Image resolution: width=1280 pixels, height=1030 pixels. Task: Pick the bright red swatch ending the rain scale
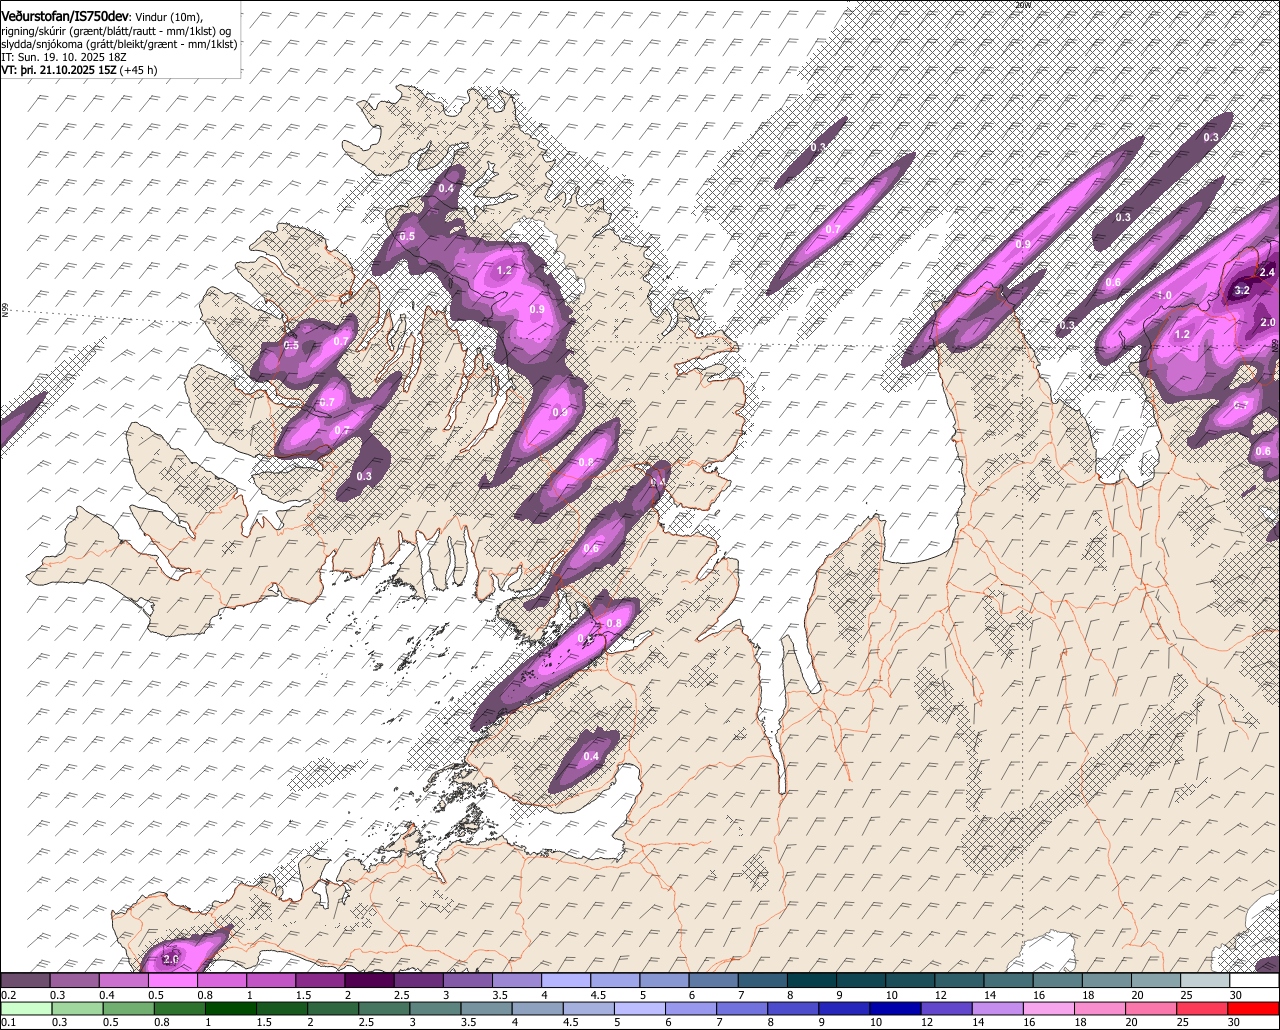tap(1255, 1007)
